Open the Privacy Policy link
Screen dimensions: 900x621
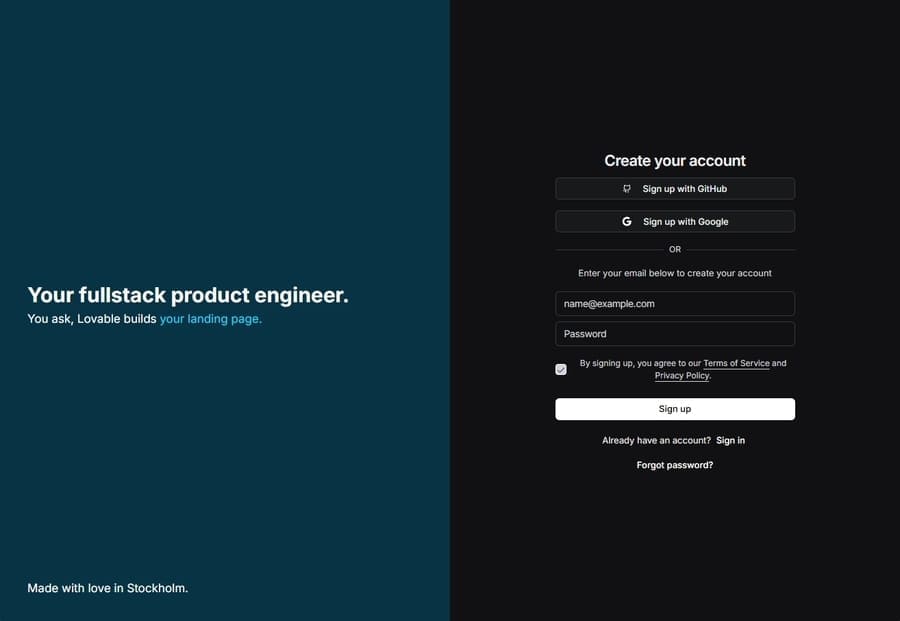(682, 376)
